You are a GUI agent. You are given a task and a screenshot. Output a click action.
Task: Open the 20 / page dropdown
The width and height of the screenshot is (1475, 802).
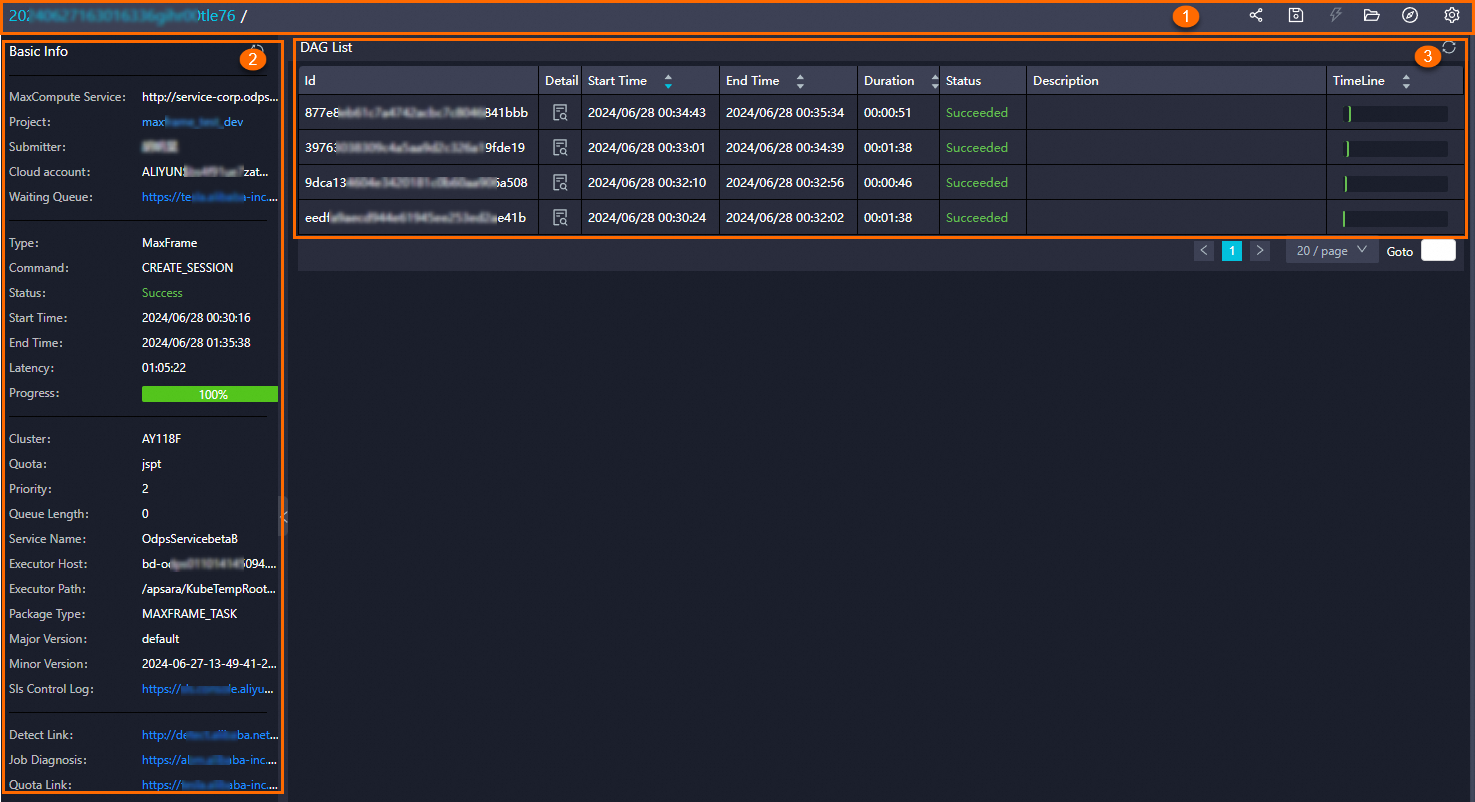[x=1332, y=251]
